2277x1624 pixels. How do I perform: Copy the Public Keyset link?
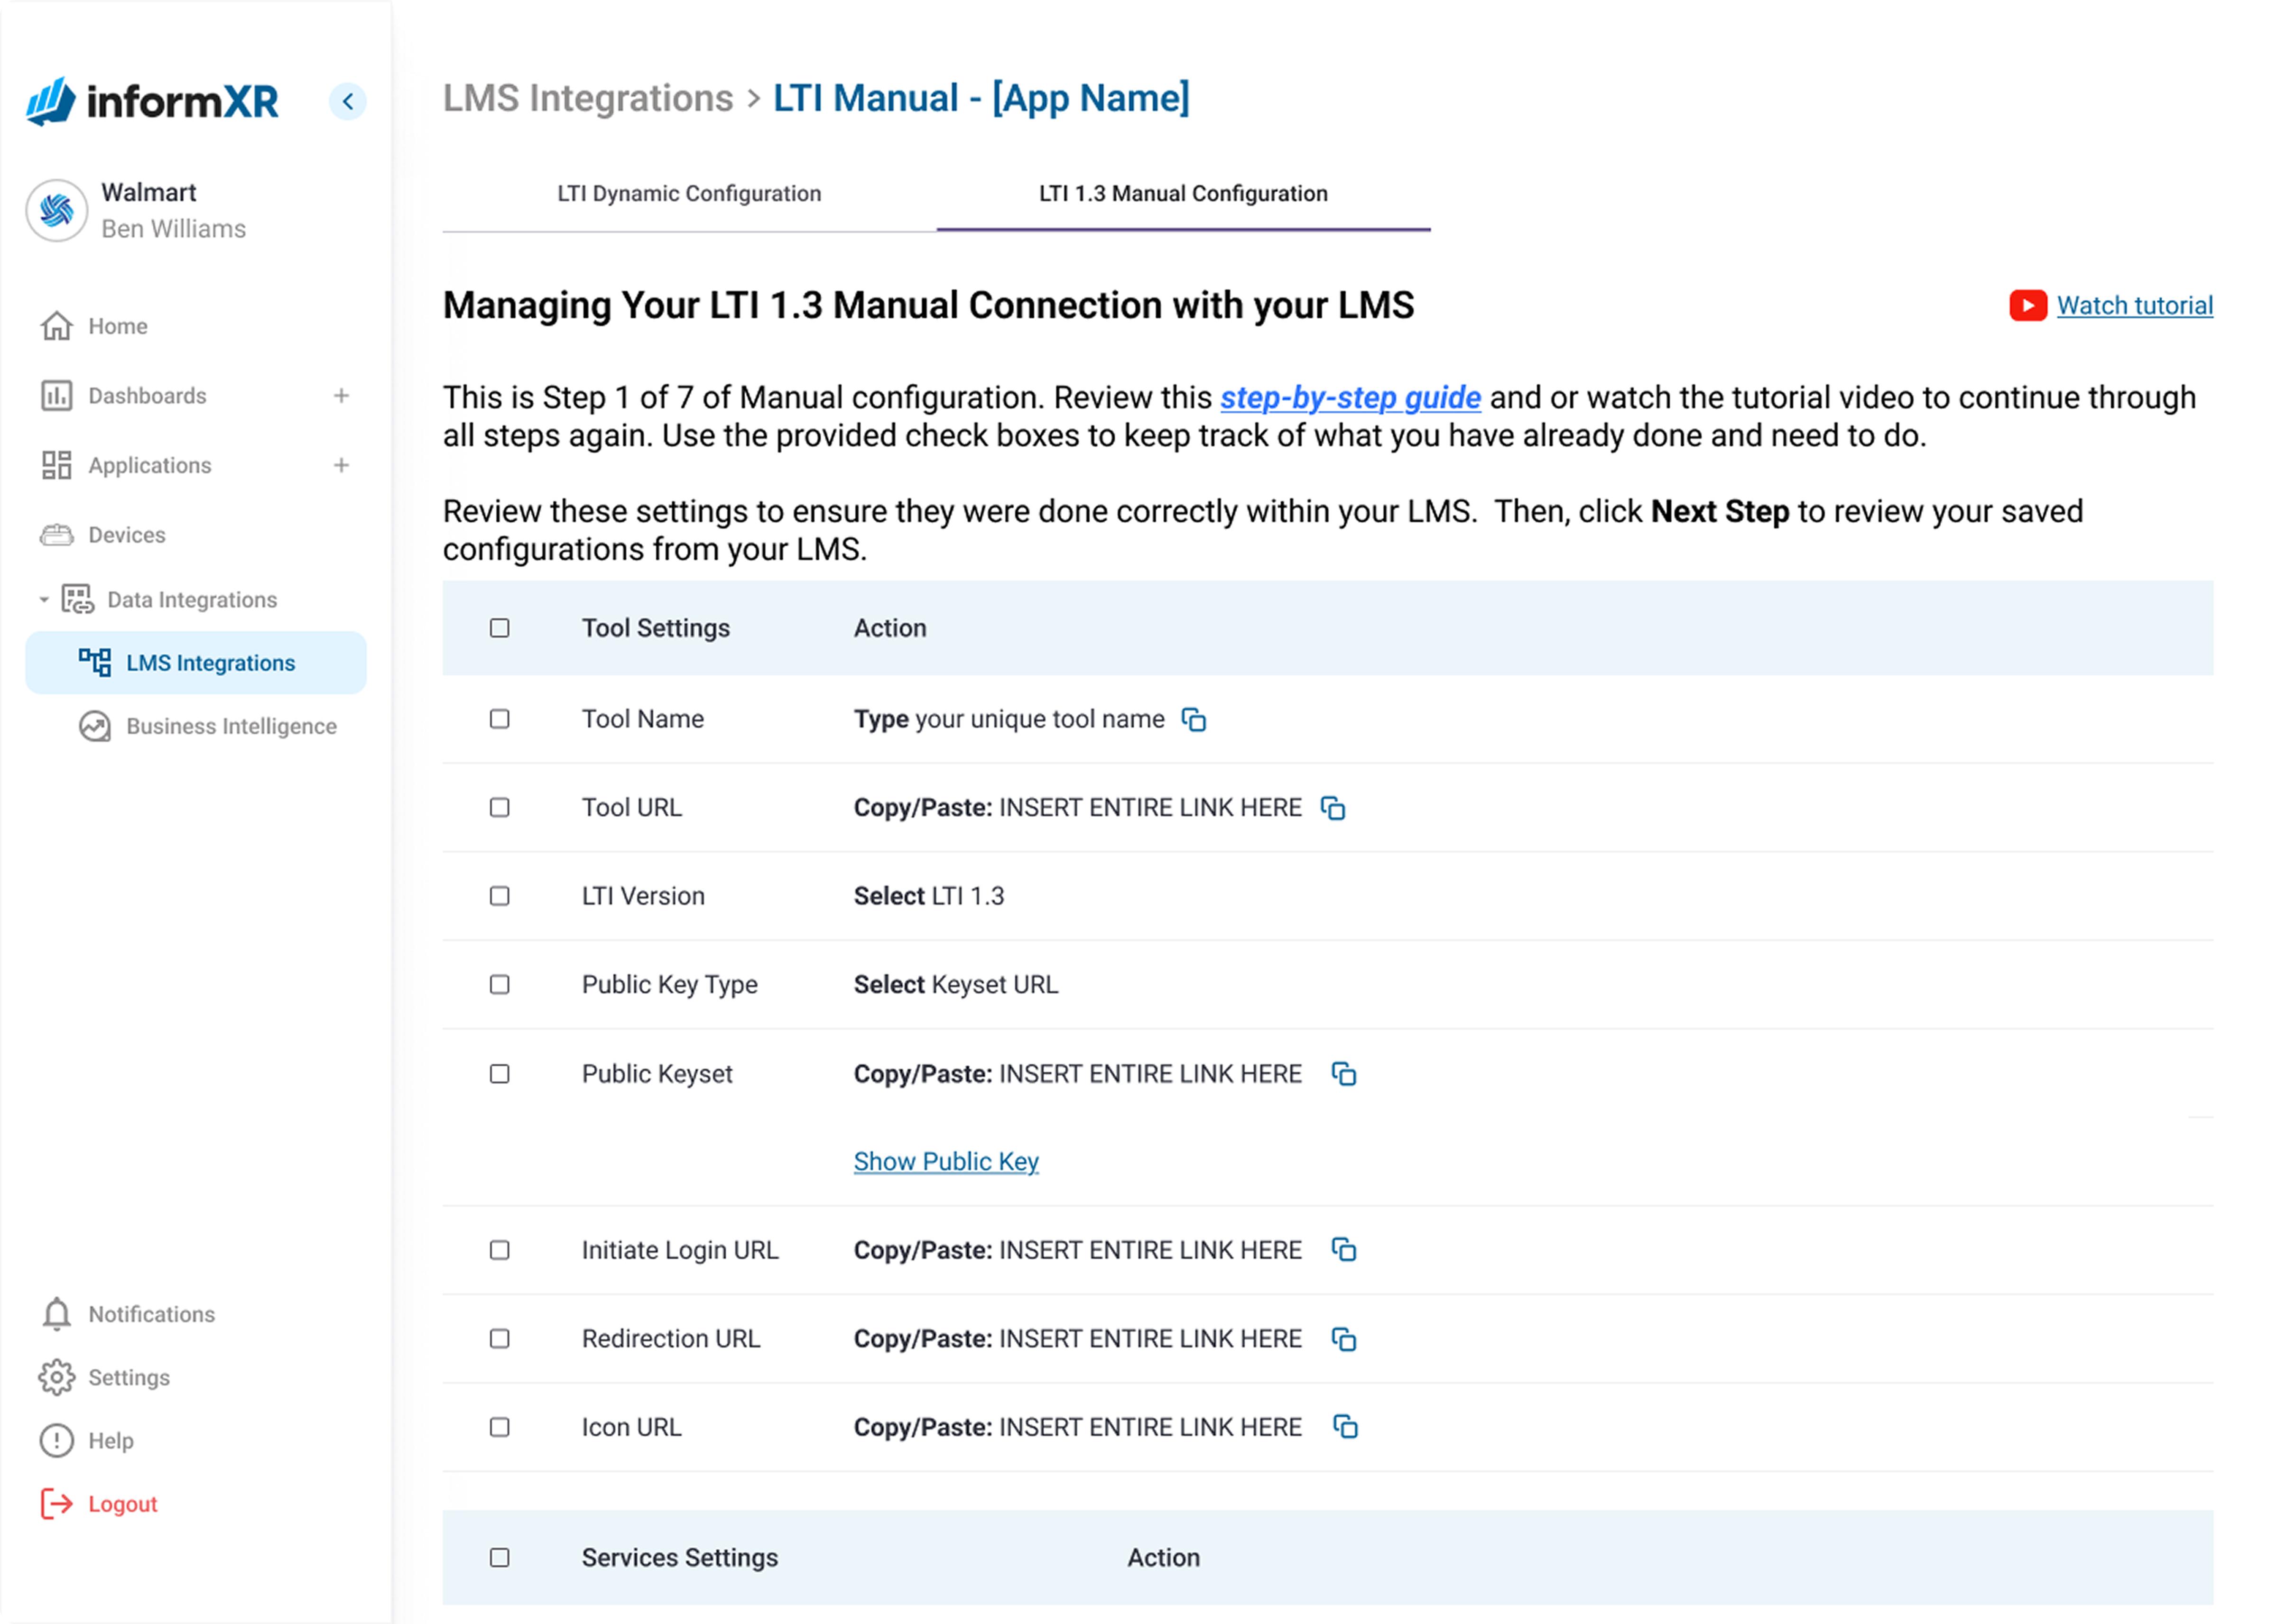1344,1074
